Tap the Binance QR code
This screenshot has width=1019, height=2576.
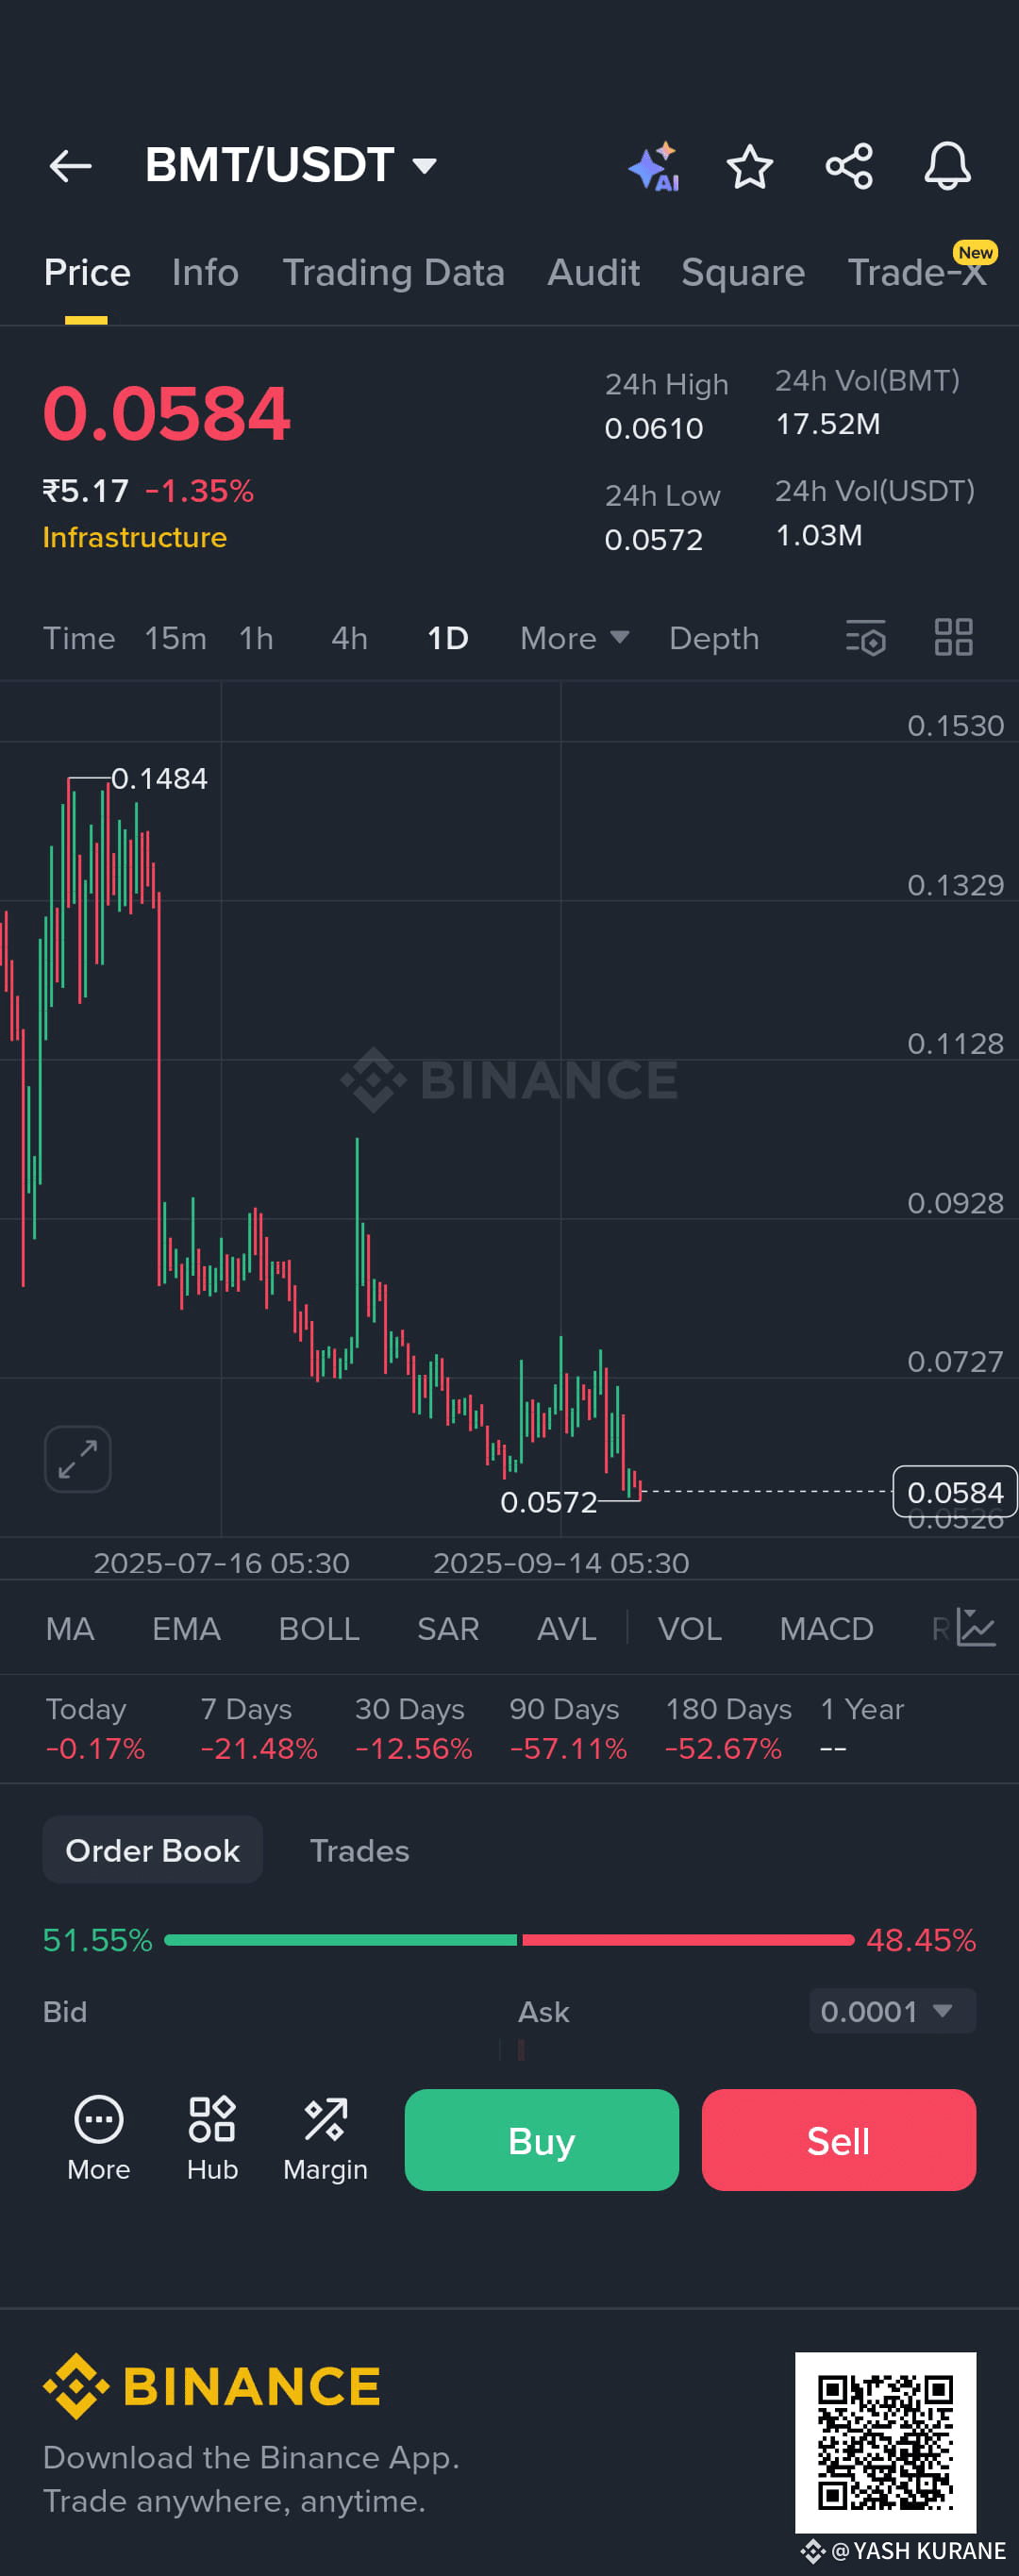[x=885, y=2442]
